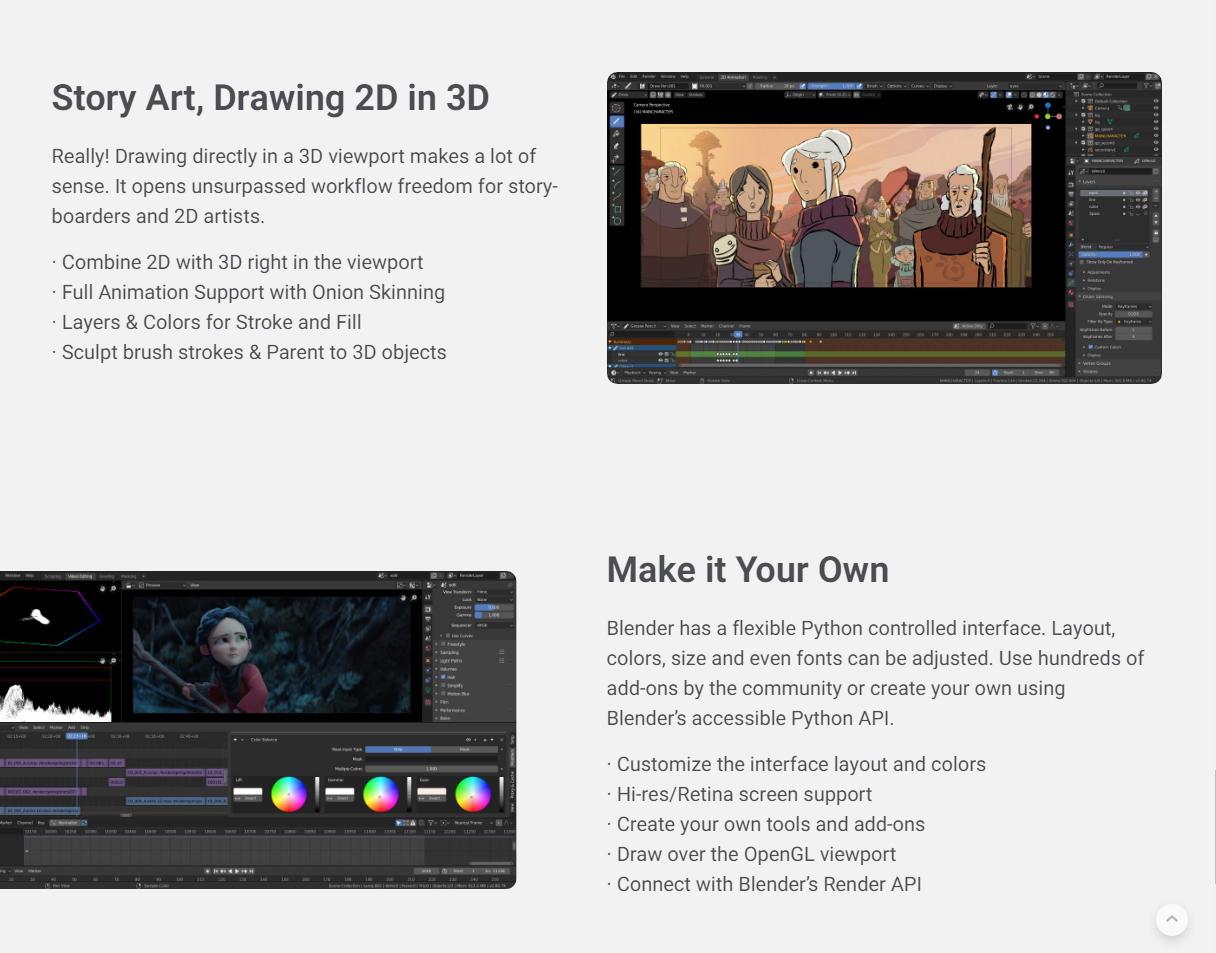The width and height of the screenshot is (1216, 953).
Task: Click the Strip button for Mask Input Type
Action: [x=398, y=749]
